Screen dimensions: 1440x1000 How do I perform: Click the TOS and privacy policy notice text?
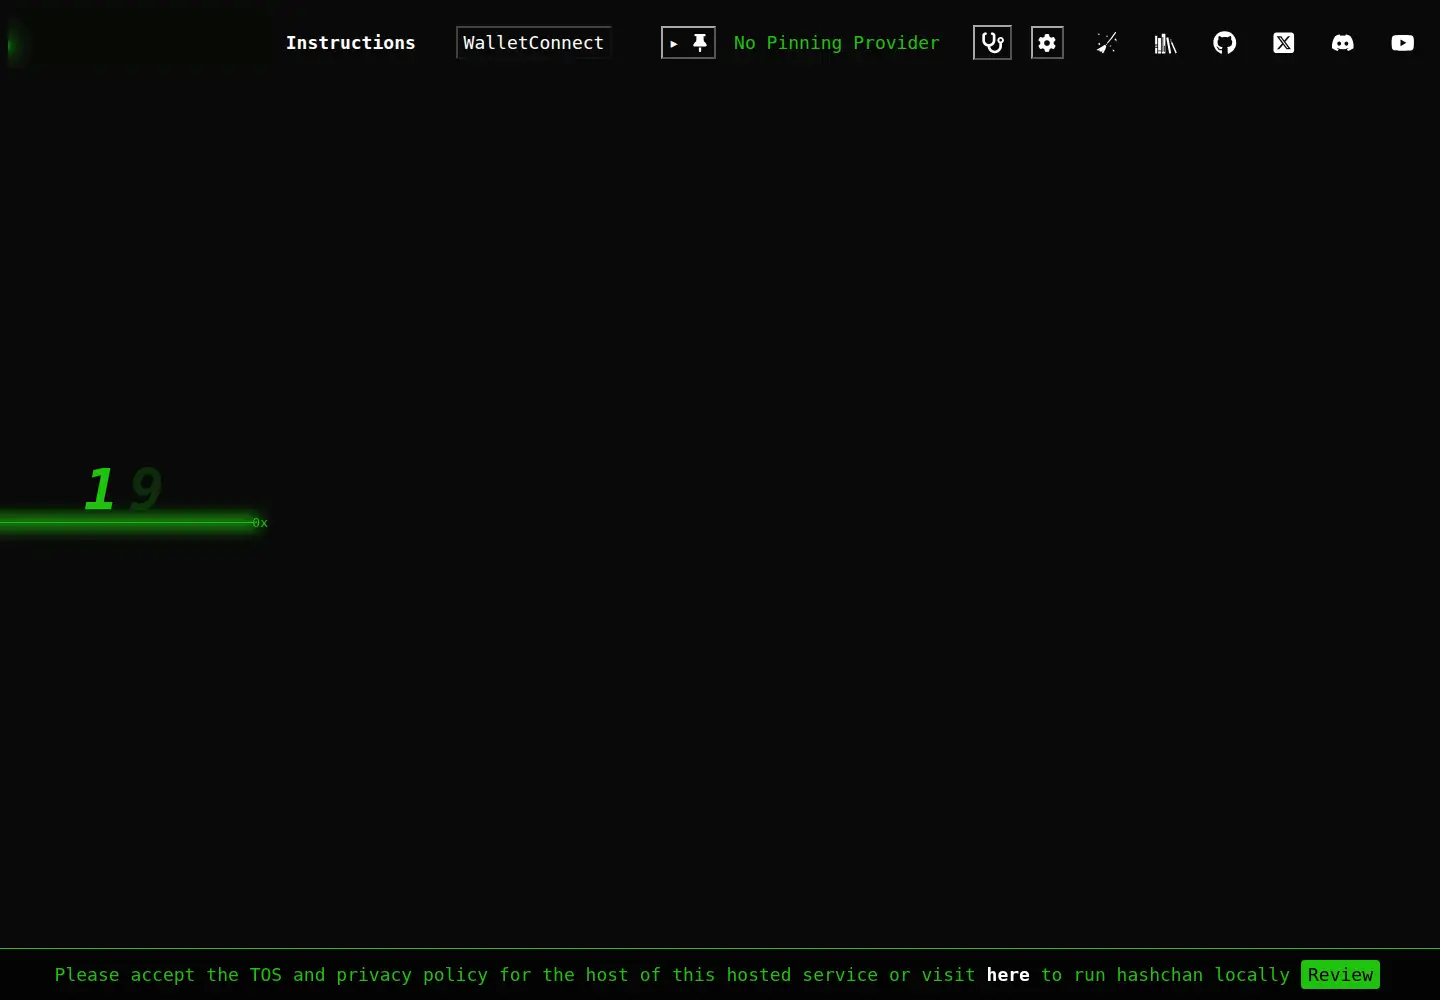672,975
